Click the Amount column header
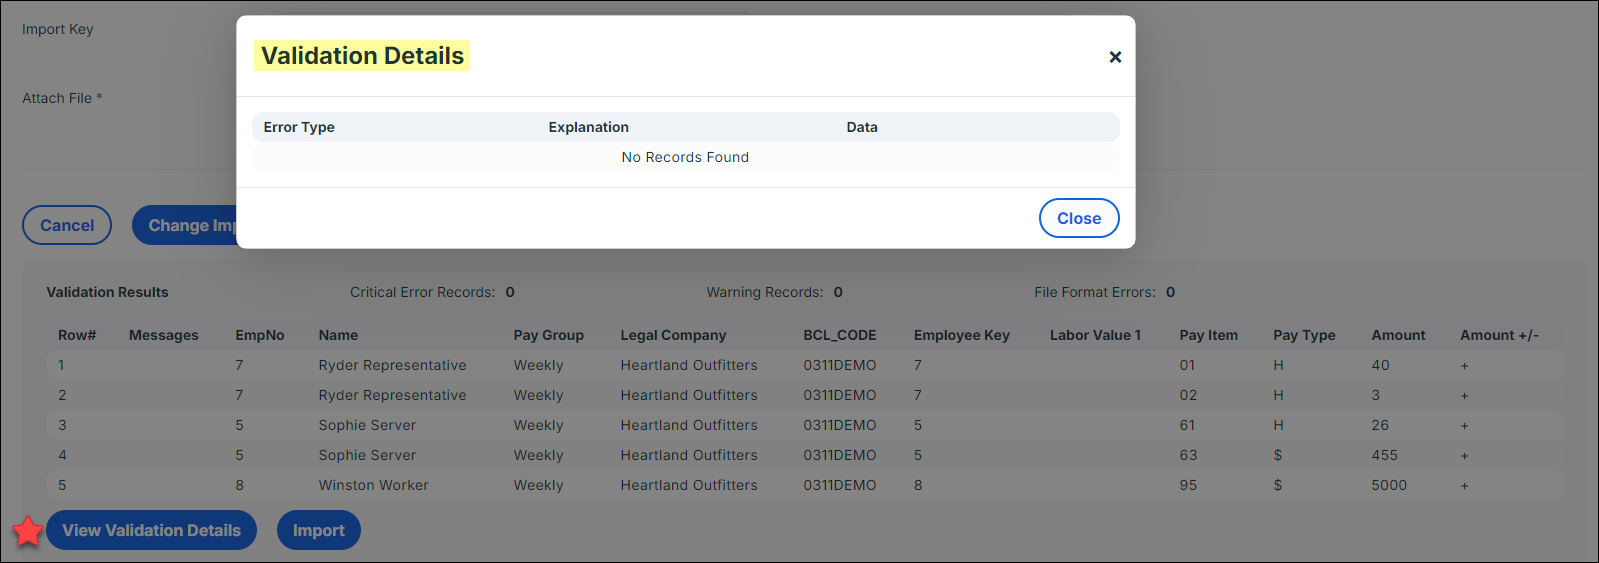 tap(1398, 335)
